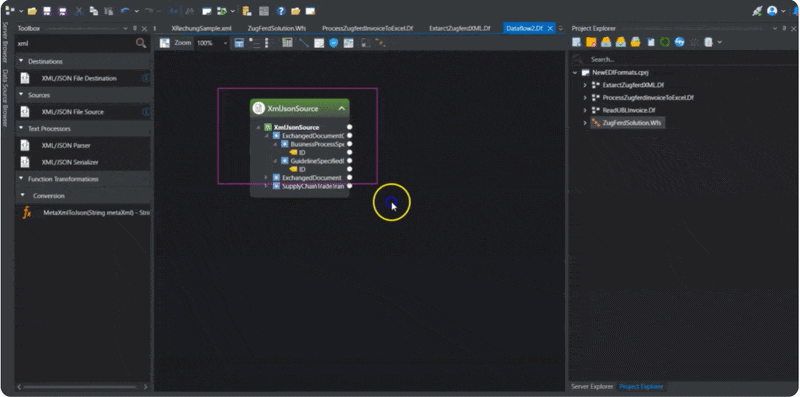The height and width of the screenshot is (397, 800).
Task: Click the blue shield icon in designer toolbar
Action: [x=334, y=43]
